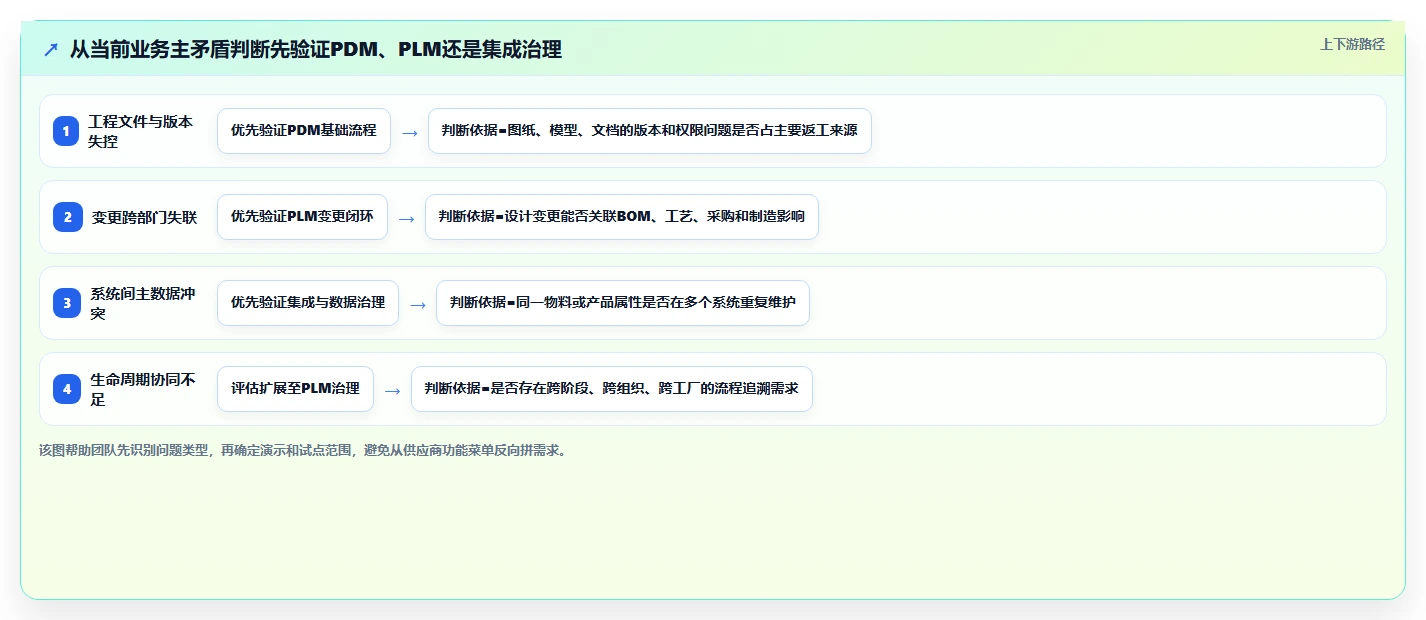Click the 优先验证集成与数据治理 box

[308, 303]
